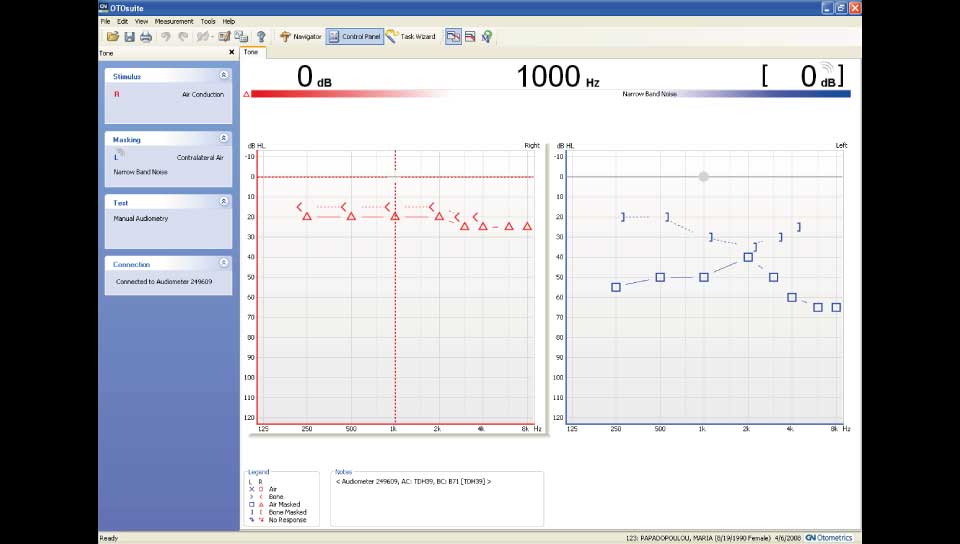Click 'Bone Masked' legend entry

(x=287, y=512)
